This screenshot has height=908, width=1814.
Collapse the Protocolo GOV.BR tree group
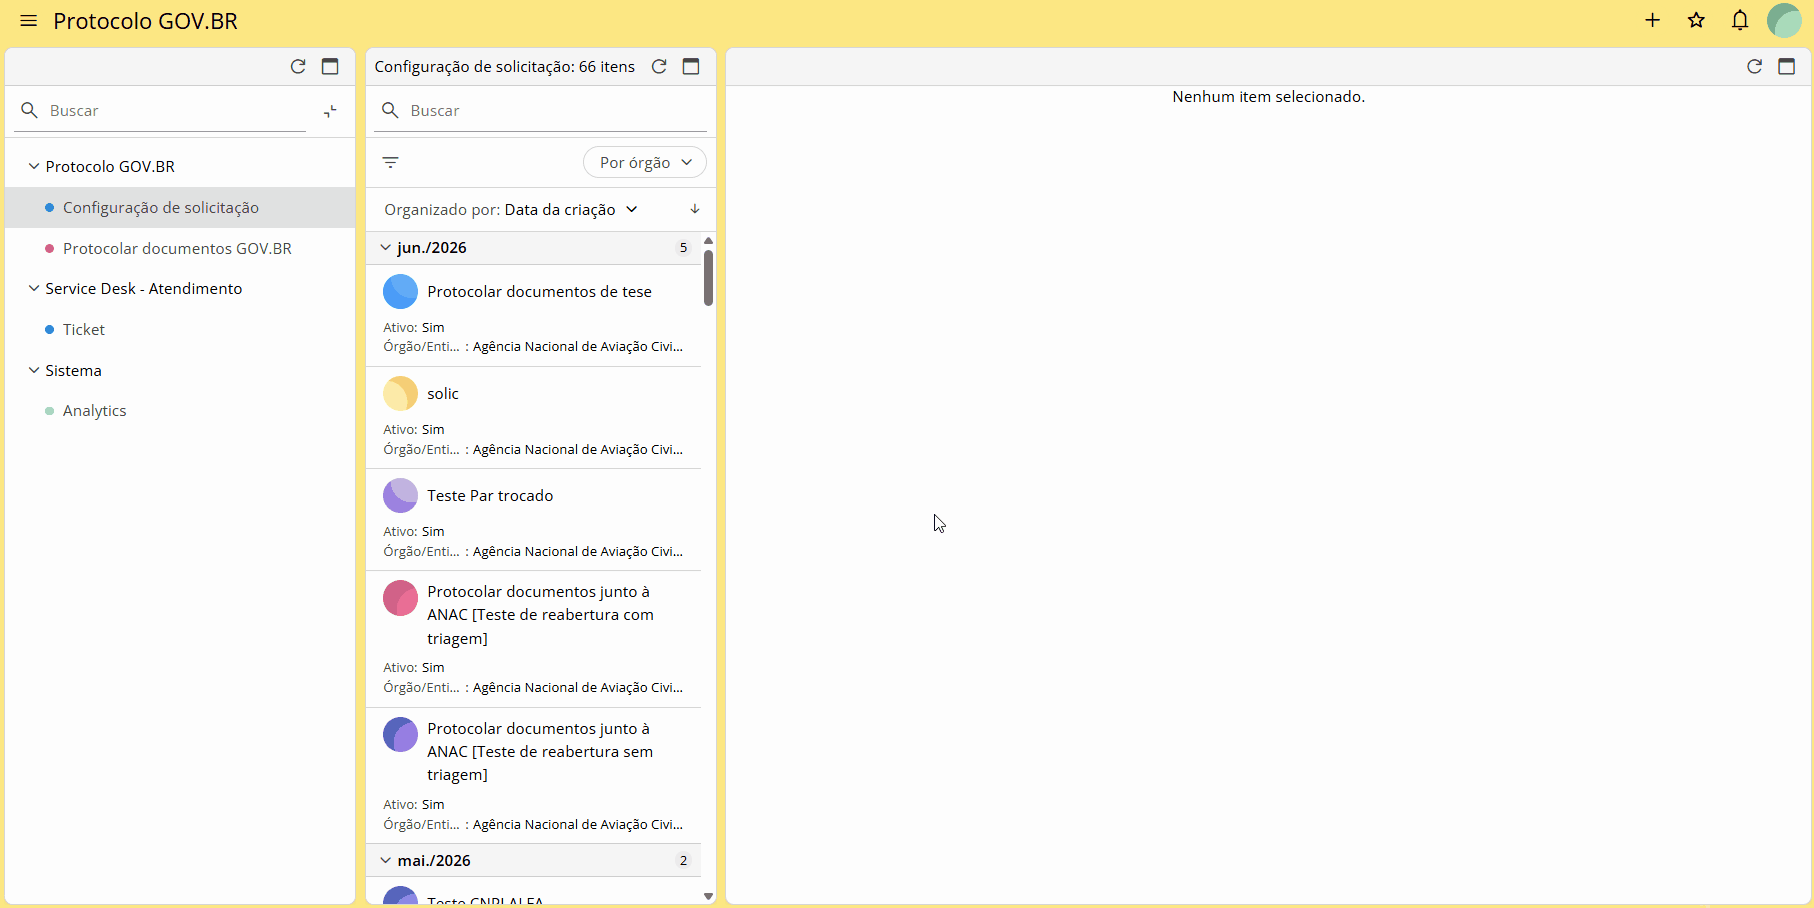point(34,166)
